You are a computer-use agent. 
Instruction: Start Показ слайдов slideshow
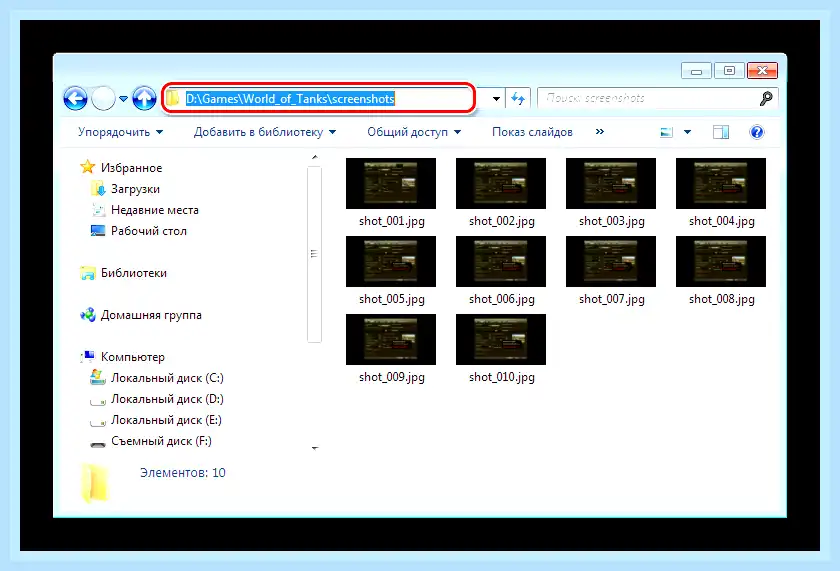point(532,132)
